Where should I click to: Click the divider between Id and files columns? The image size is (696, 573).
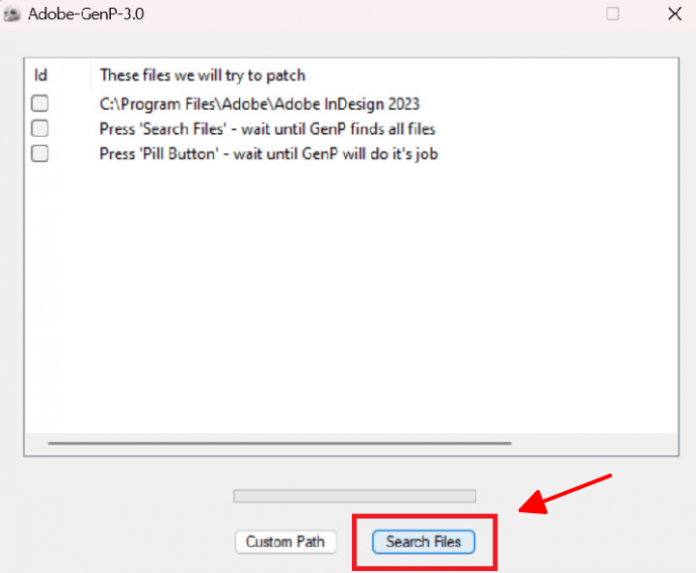[x=91, y=75]
